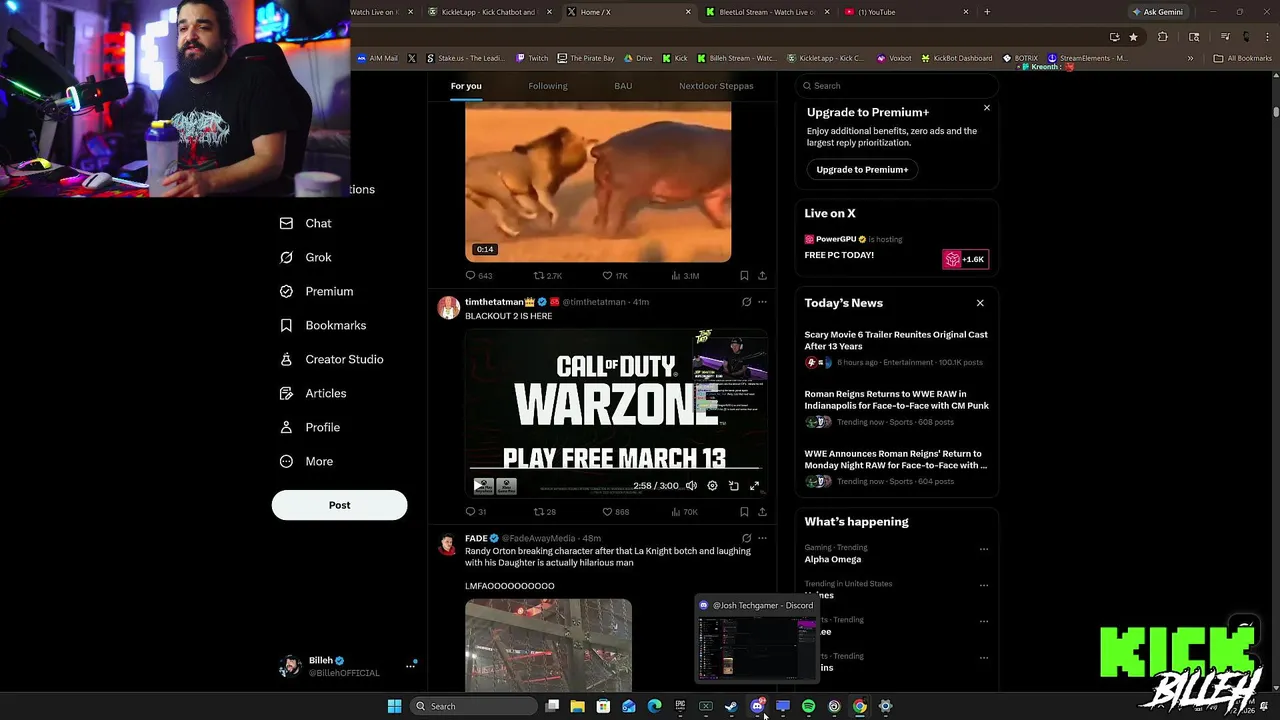
Task: Open Chrome extensions puzzle icon
Action: coord(1162,37)
